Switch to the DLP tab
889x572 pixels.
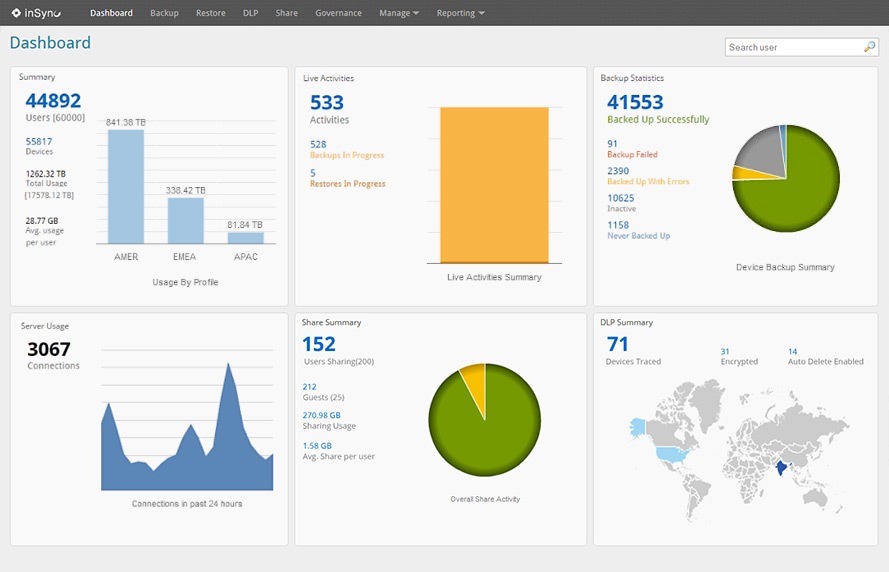click(x=250, y=13)
